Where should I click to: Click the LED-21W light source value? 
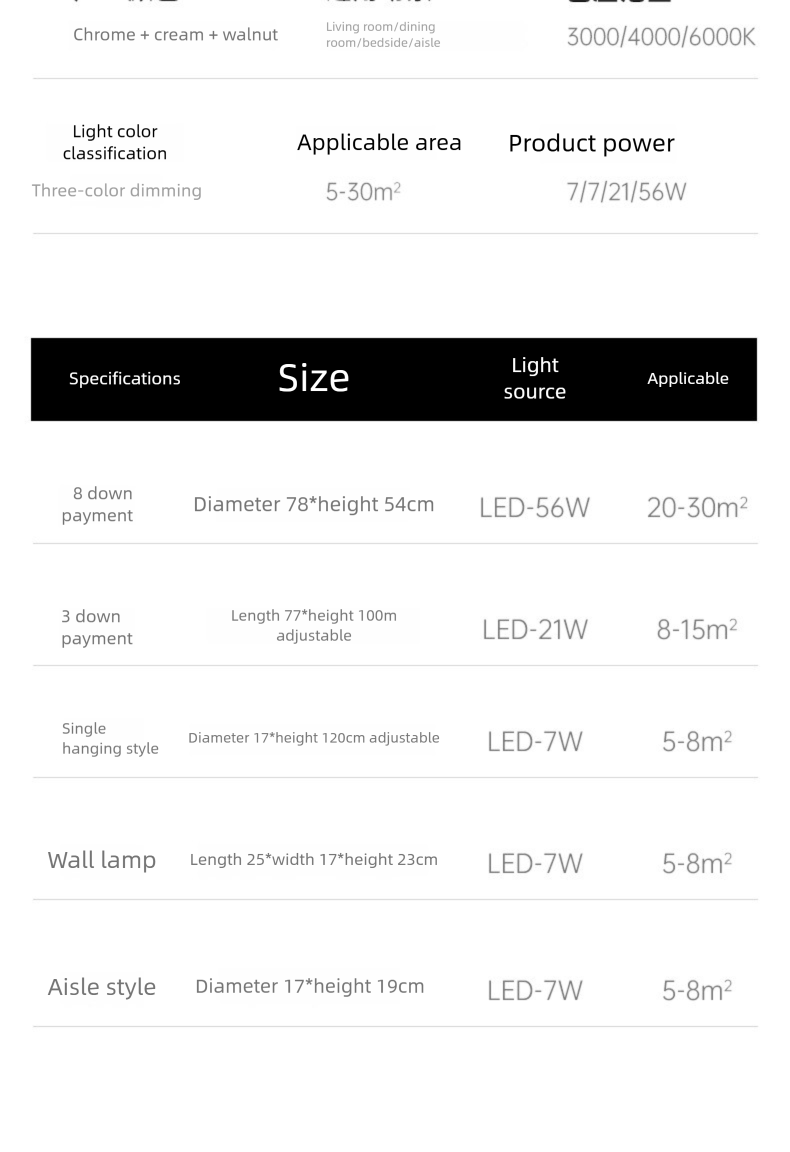pos(534,630)
